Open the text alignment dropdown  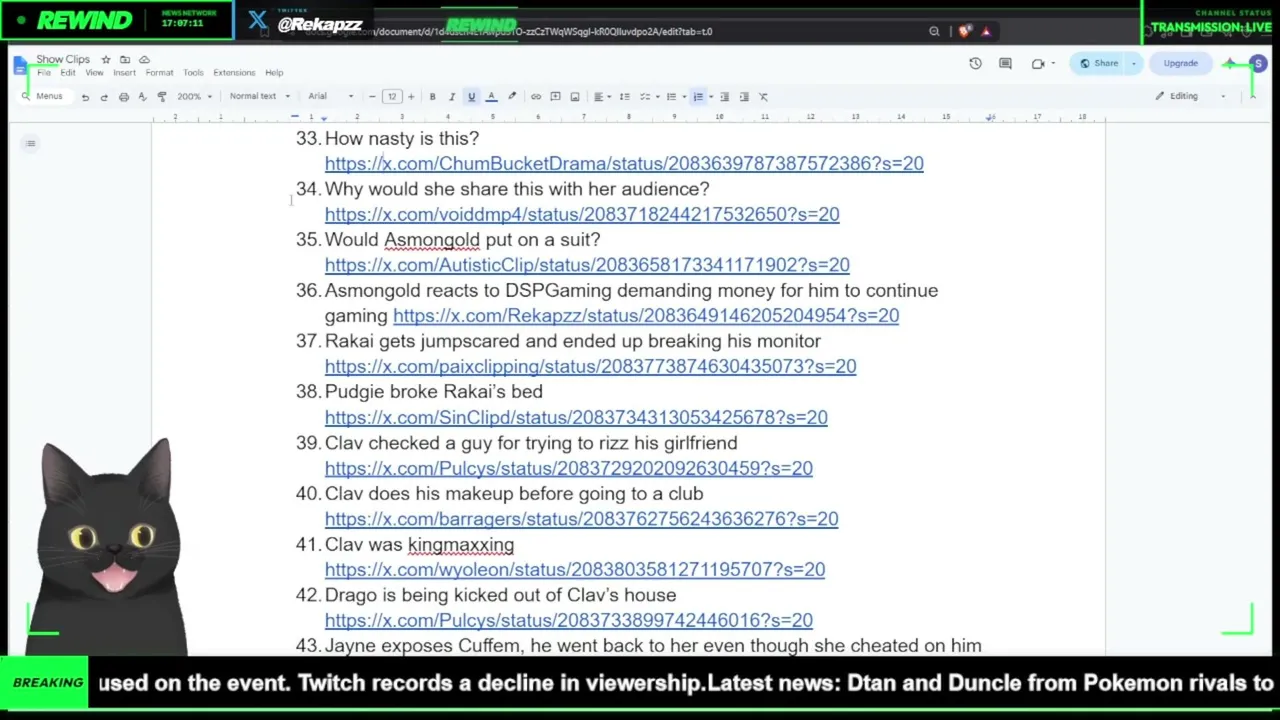pos(601,97)
